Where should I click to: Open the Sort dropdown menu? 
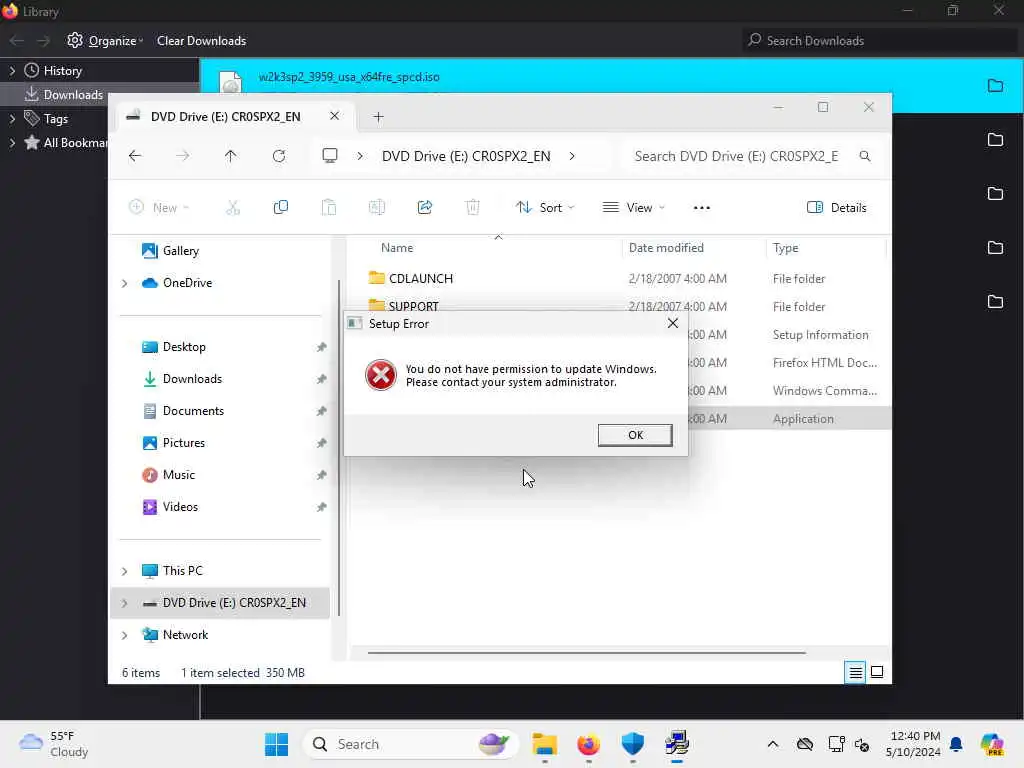point(545,208)
